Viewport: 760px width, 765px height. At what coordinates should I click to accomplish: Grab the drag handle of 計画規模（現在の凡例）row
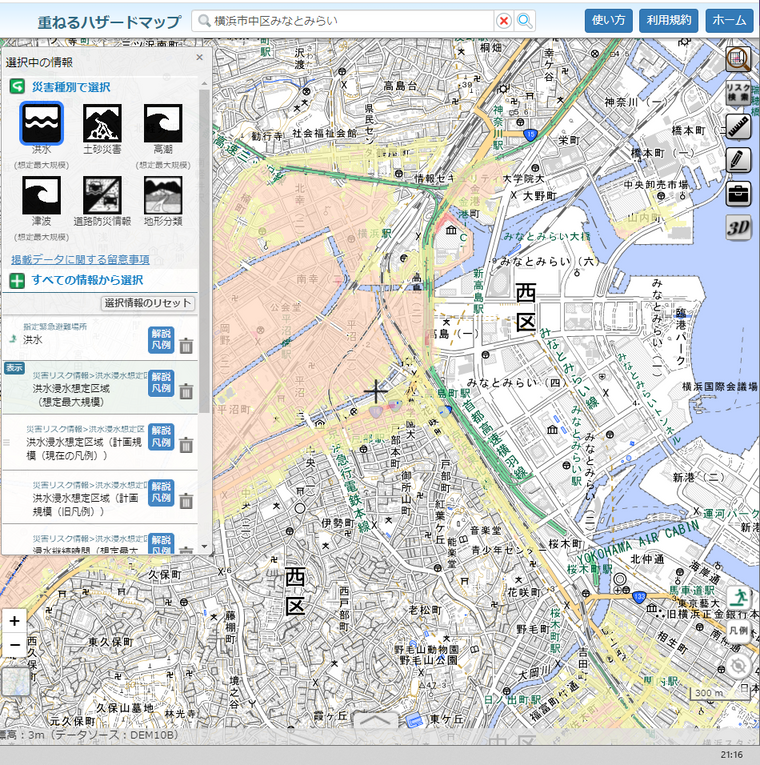point(6,443)
